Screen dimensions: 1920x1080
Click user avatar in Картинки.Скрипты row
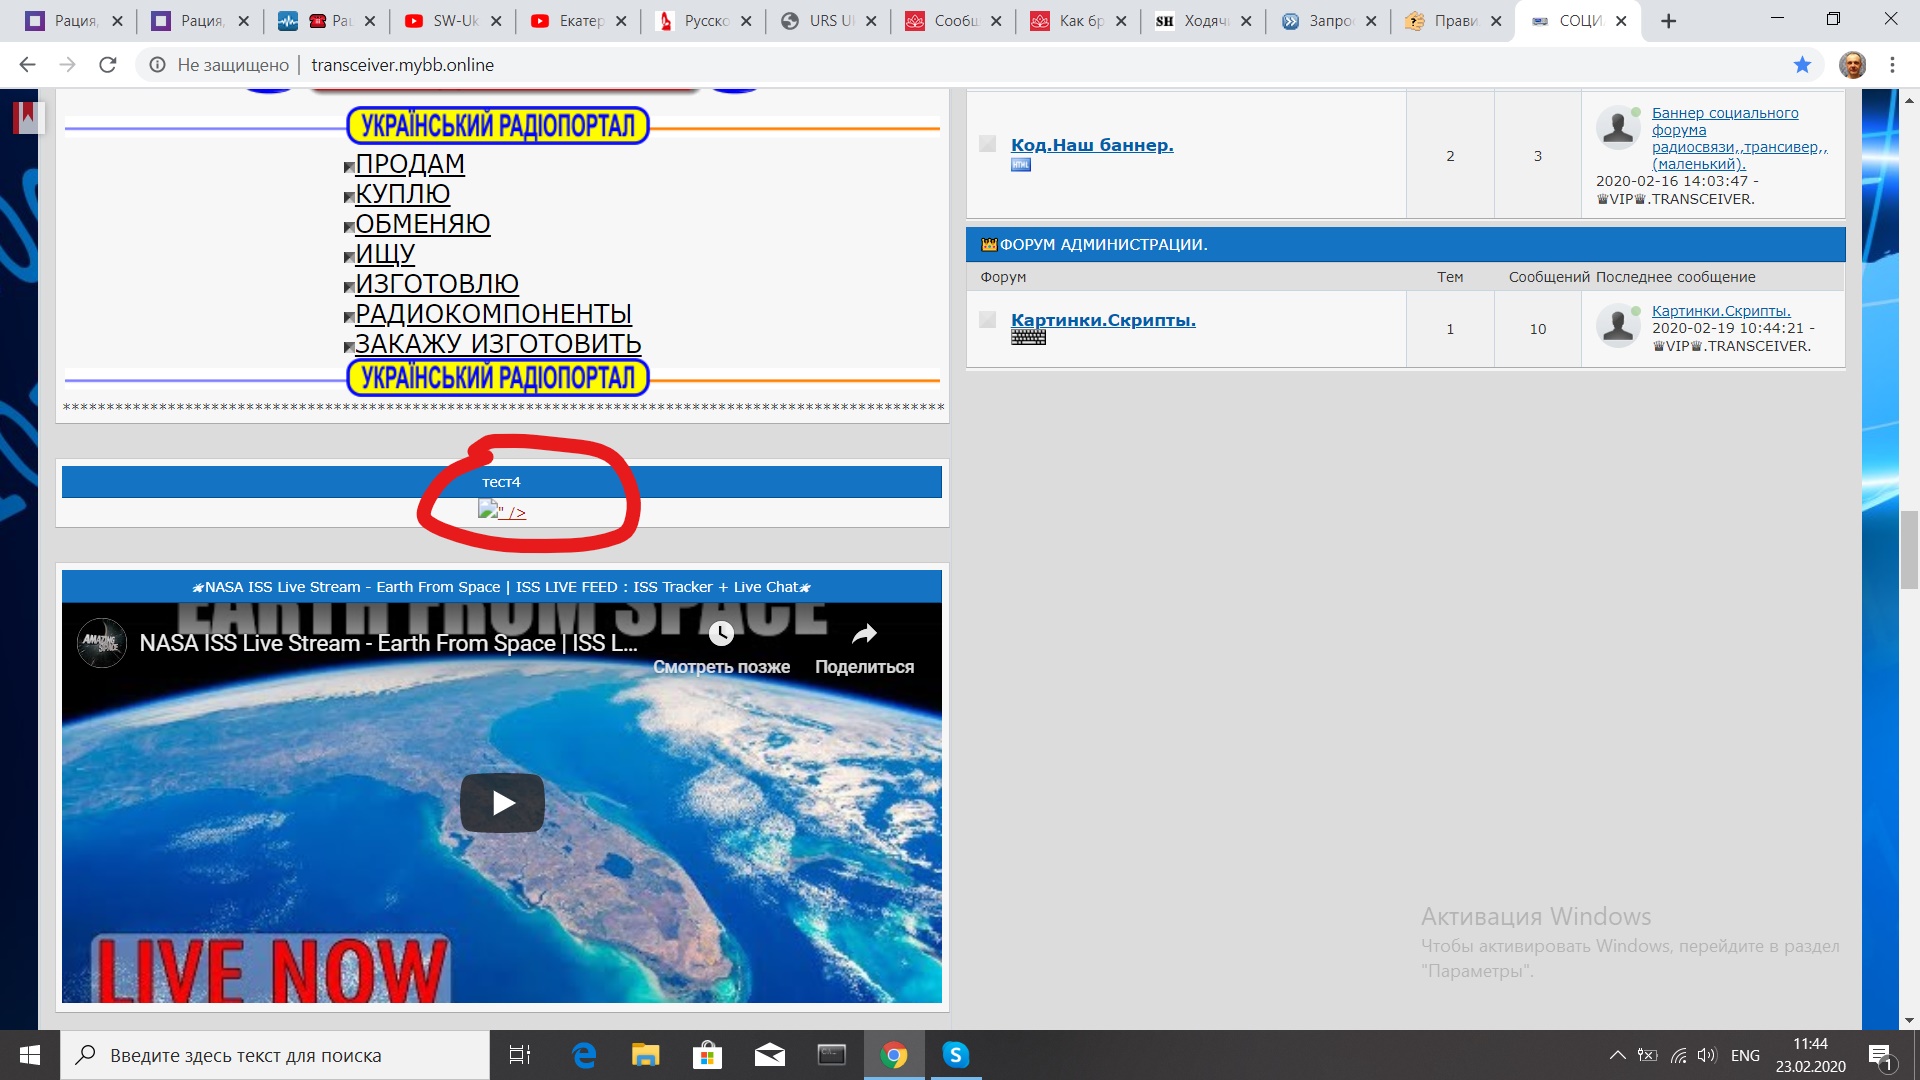coord(1617,325)
